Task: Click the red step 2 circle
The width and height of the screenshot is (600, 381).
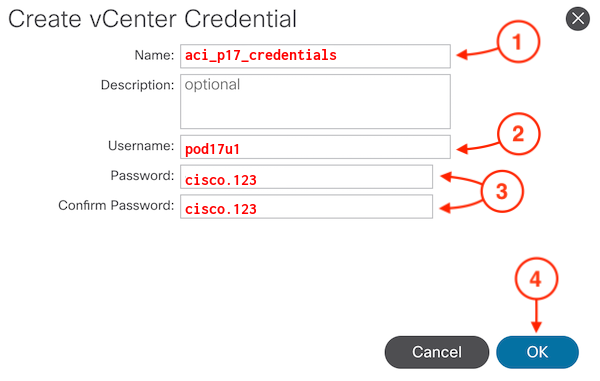Action: tap(518, 134)
